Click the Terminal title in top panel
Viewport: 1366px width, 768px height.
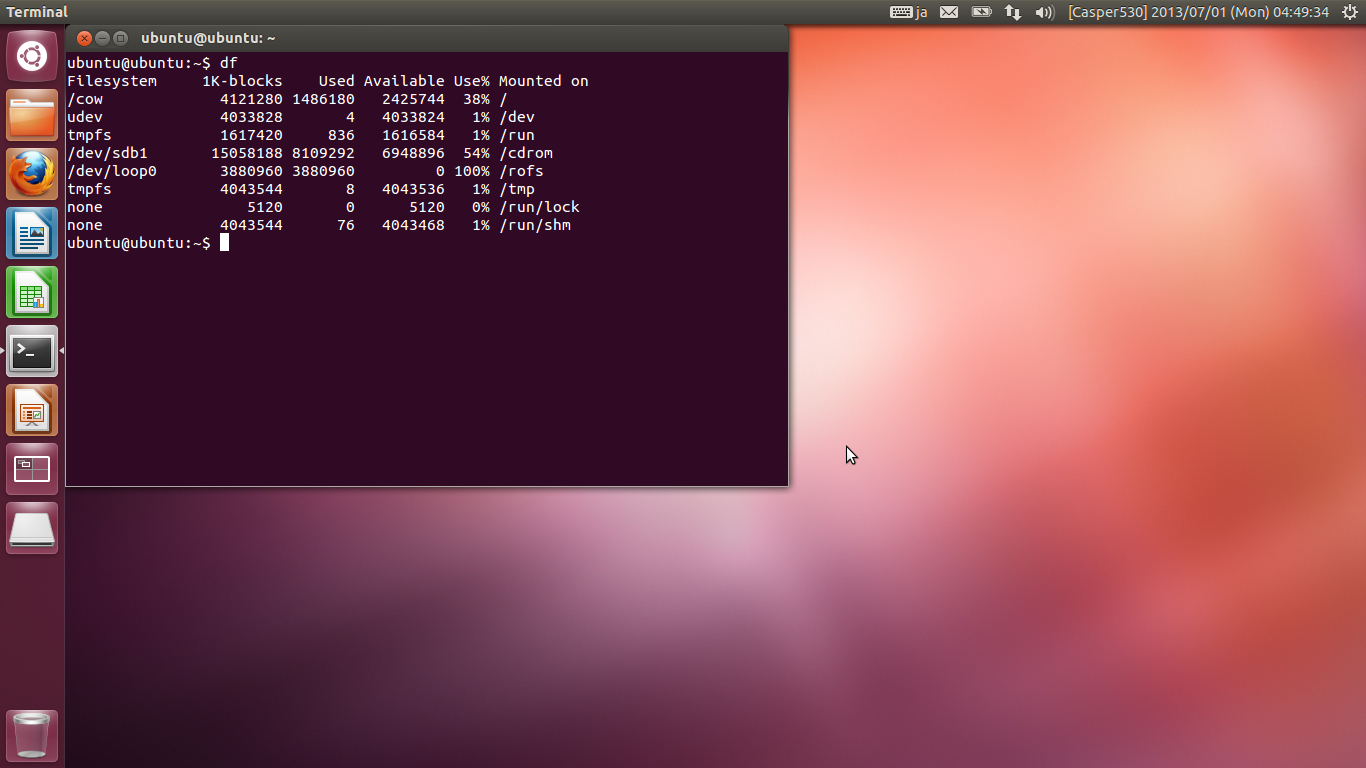(x=37, y=12)
